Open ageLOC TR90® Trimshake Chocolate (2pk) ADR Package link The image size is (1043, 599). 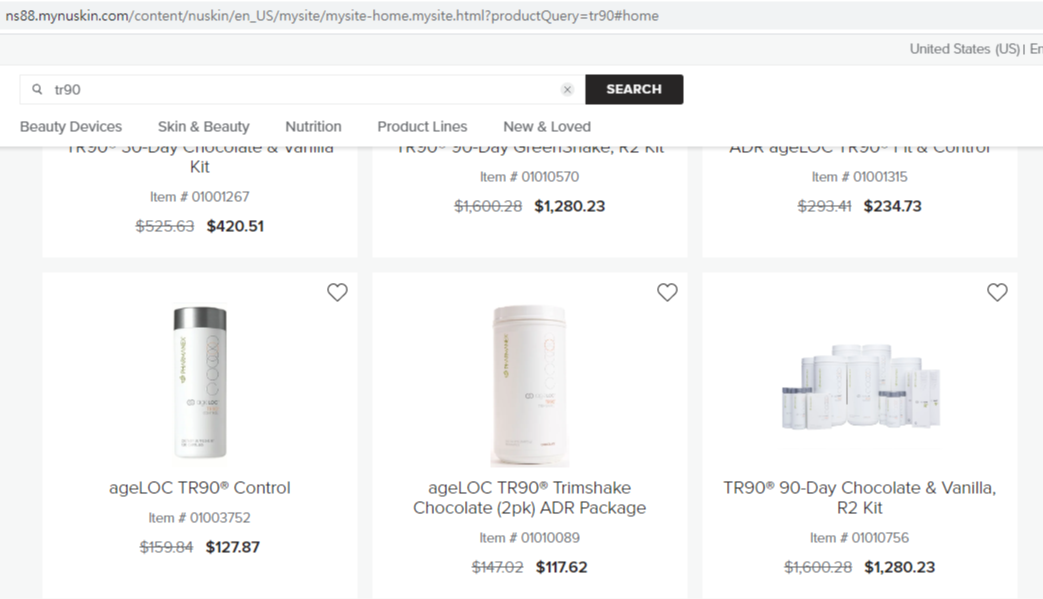point(529,497)
